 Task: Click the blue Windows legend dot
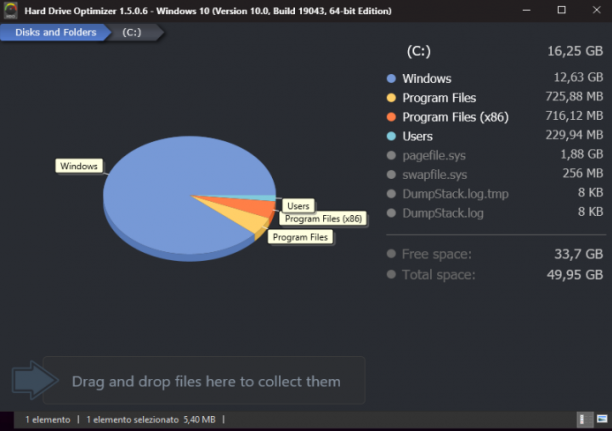point(391,78)
